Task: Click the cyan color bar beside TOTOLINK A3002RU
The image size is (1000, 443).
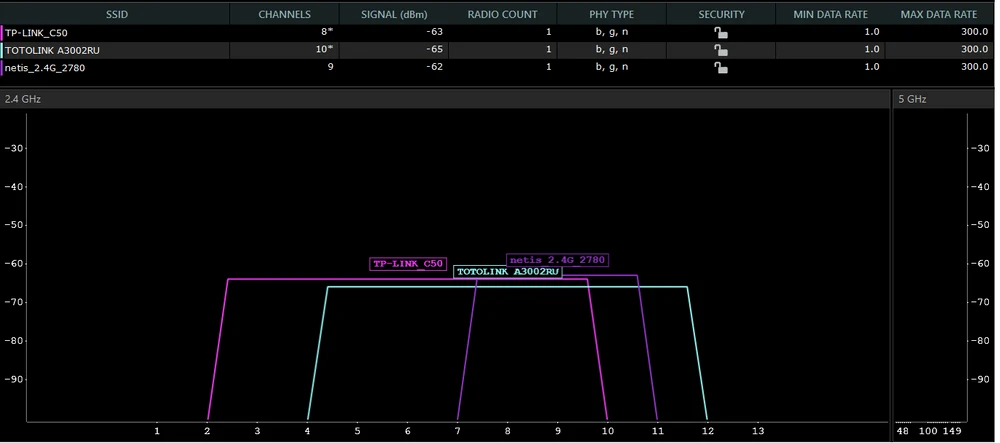Action: click(2, 50)
